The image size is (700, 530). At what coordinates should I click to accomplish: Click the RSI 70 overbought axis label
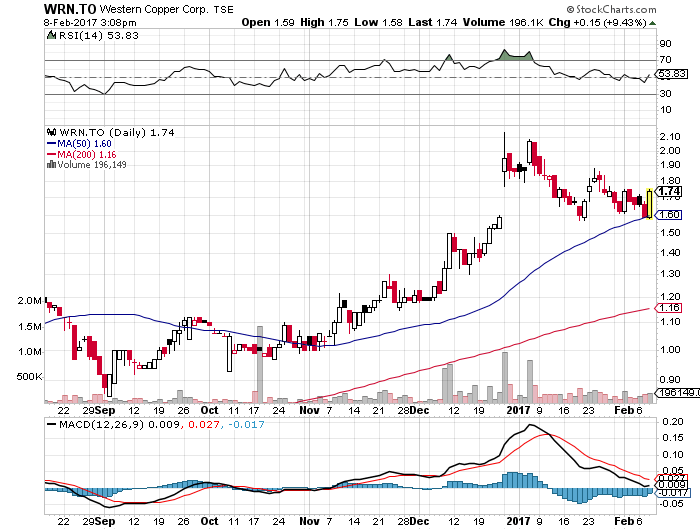(x=665, y=59)
